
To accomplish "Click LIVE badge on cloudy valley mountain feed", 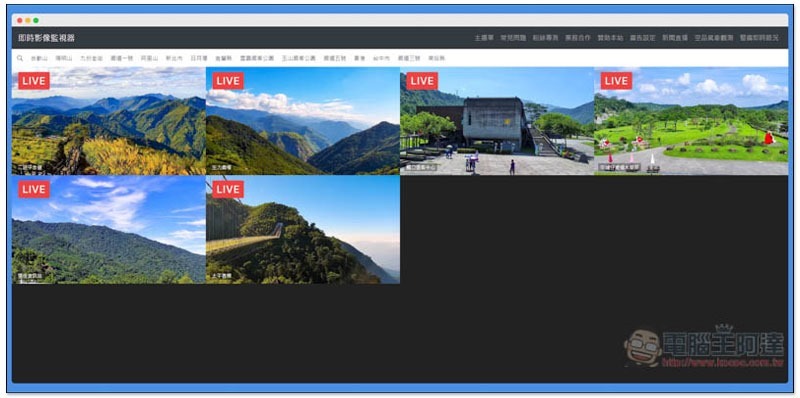I will click(x=228, y=81).
